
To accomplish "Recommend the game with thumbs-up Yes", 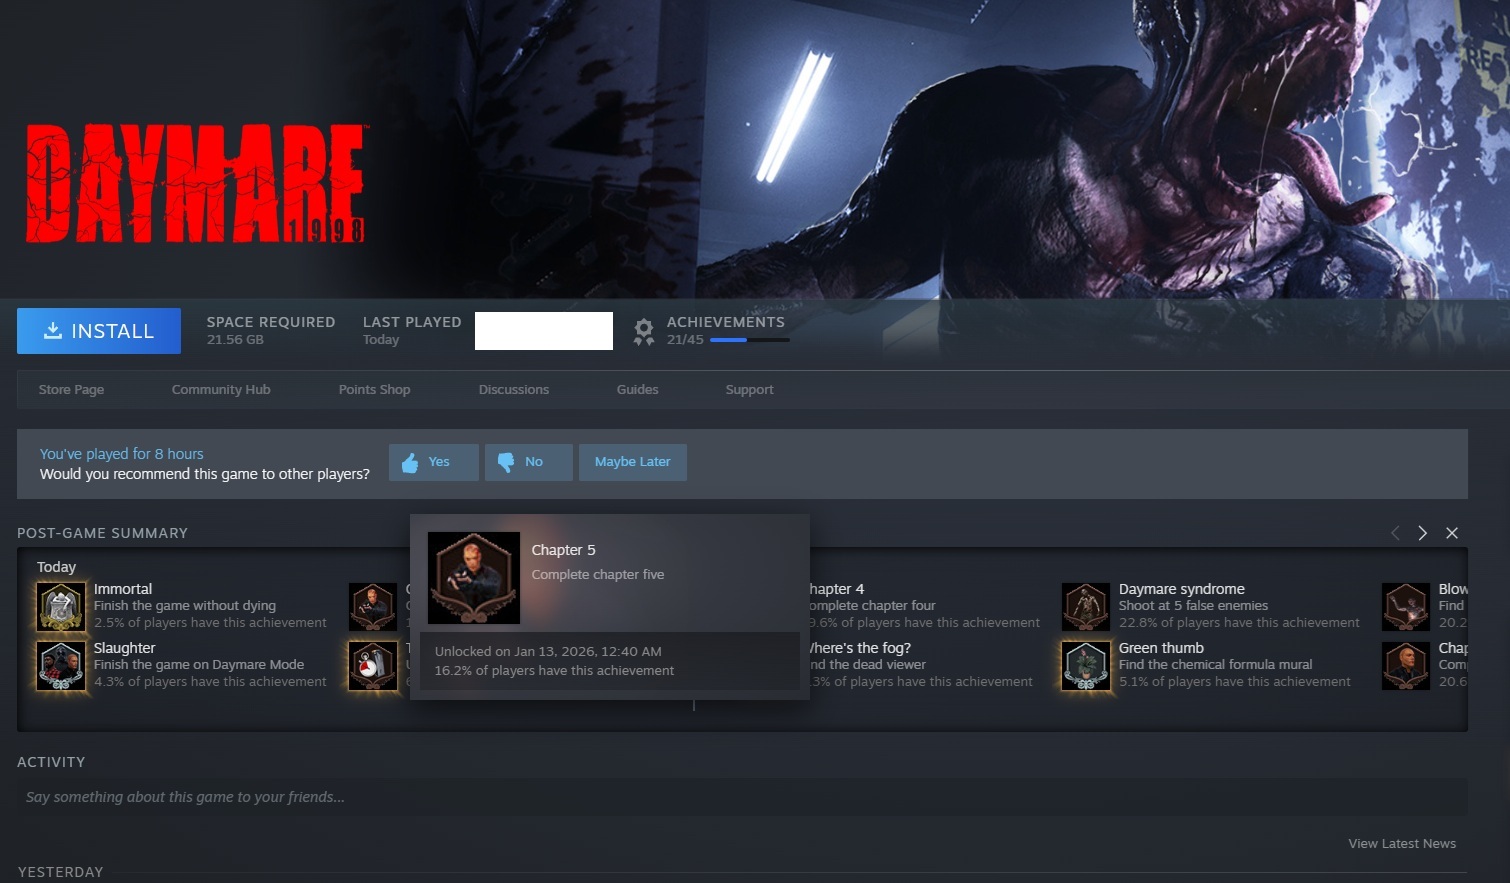I will click(x=434, y=462).
